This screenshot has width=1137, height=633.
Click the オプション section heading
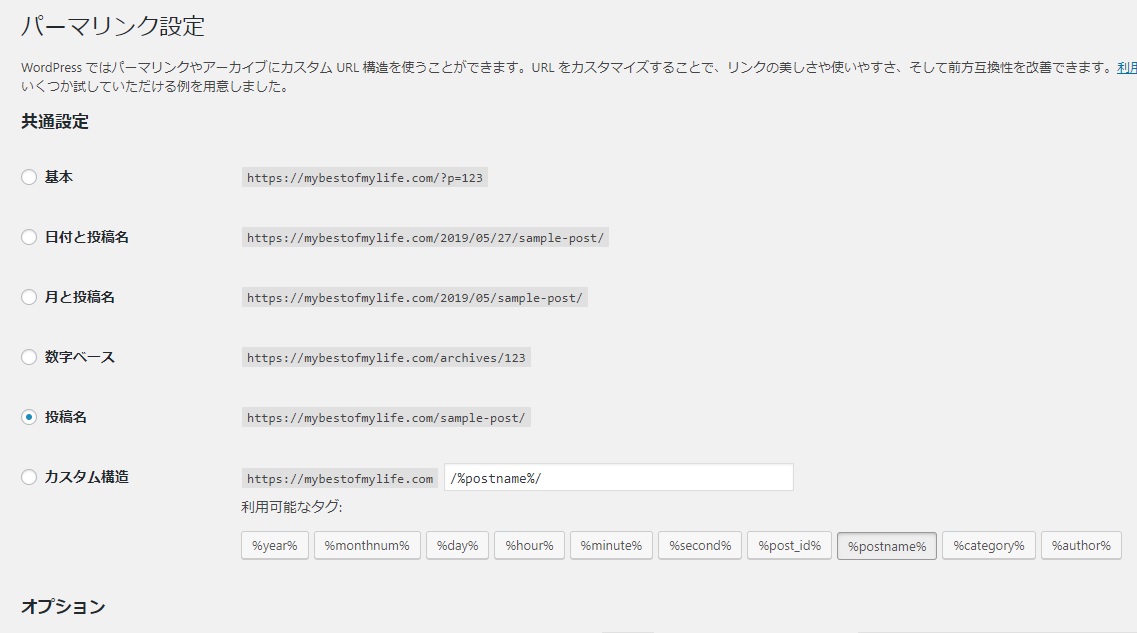(x=63, y=607)
